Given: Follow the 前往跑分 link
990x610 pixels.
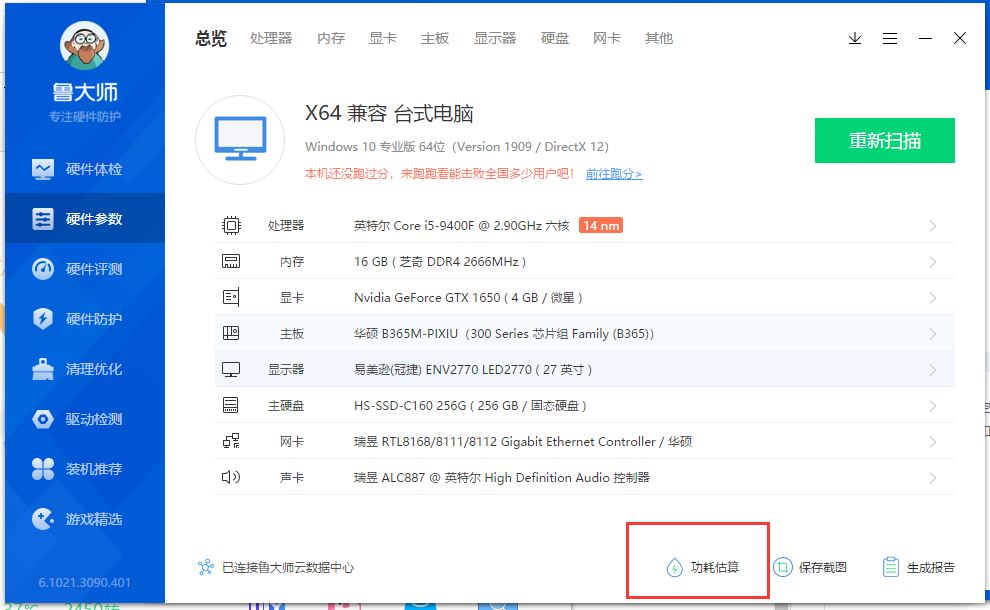Looking at the screenshot, I should tap(613, 174).
